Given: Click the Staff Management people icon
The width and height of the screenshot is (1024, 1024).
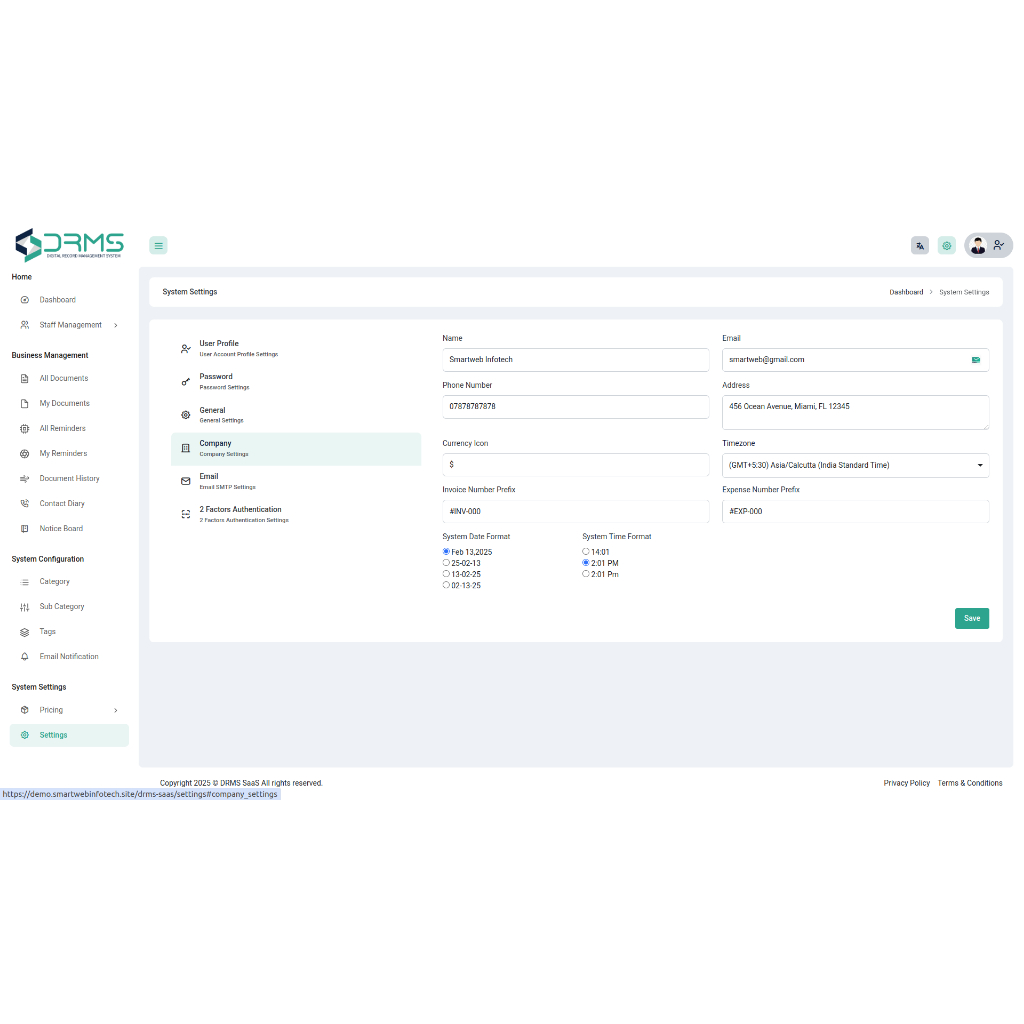Looking at the screenshot, I should [25, 325].
